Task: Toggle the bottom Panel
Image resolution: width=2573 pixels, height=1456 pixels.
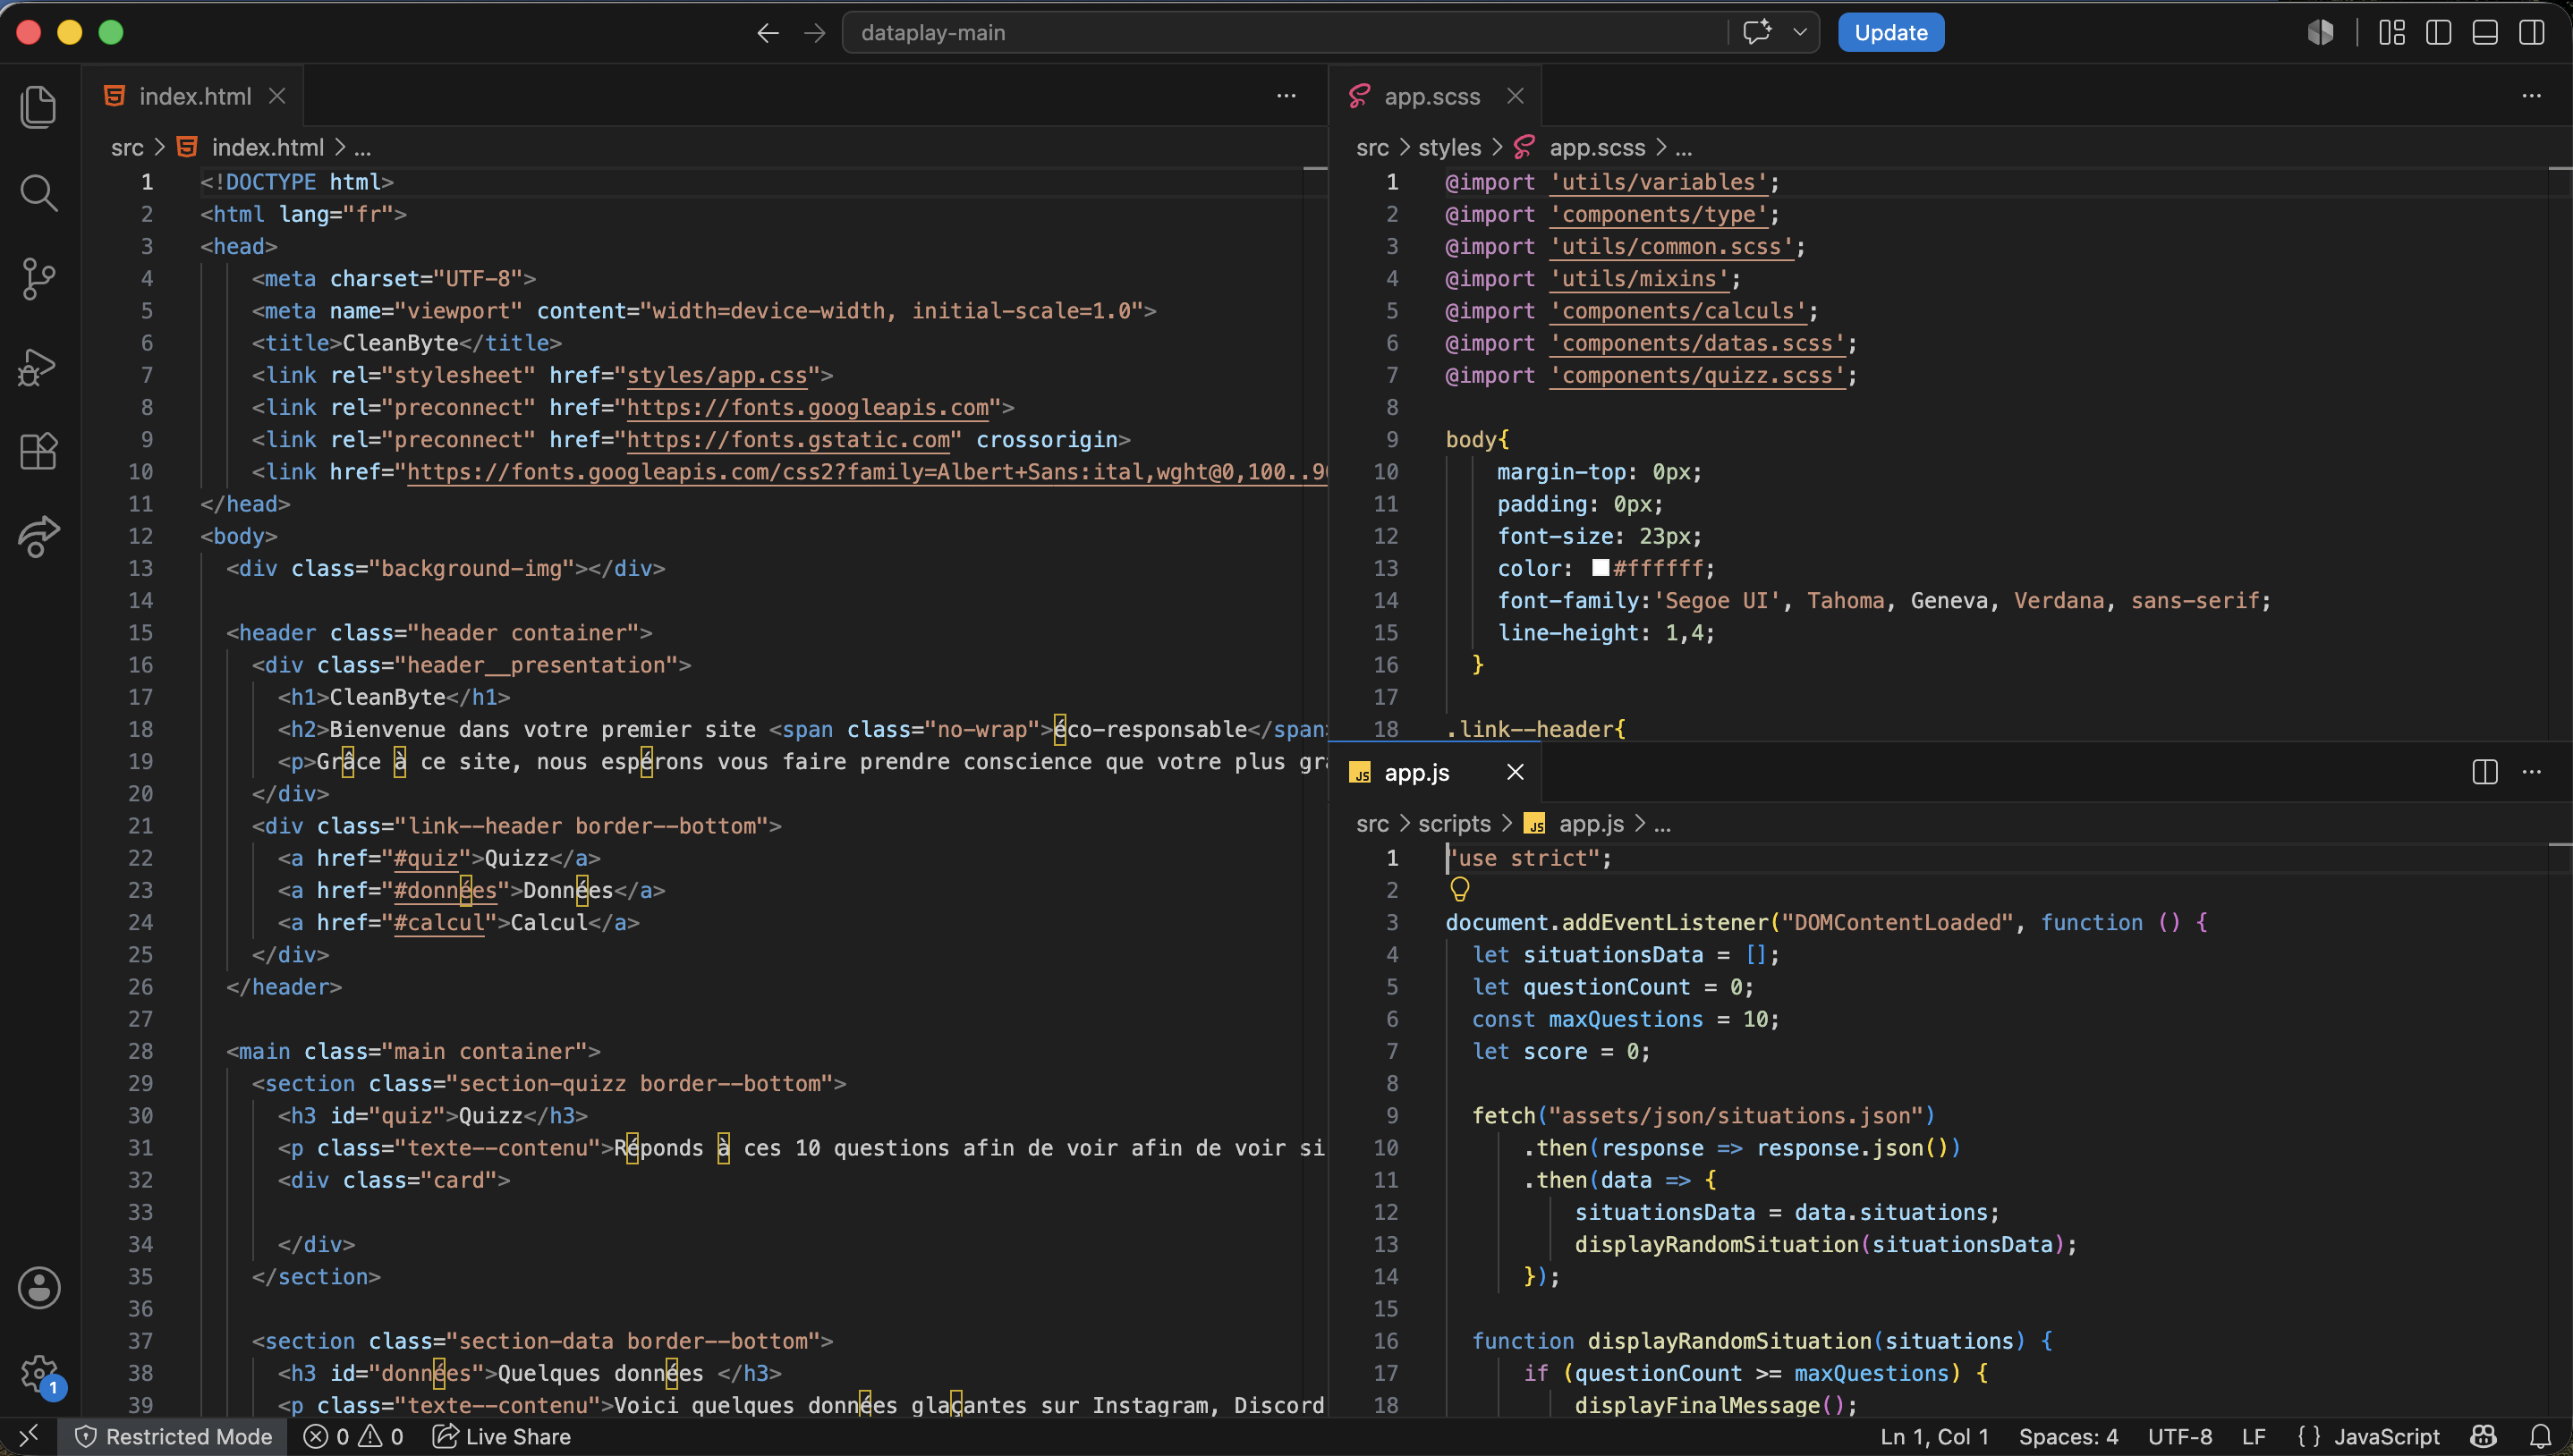Action: pyautogui.click(x=2485, y=33)
